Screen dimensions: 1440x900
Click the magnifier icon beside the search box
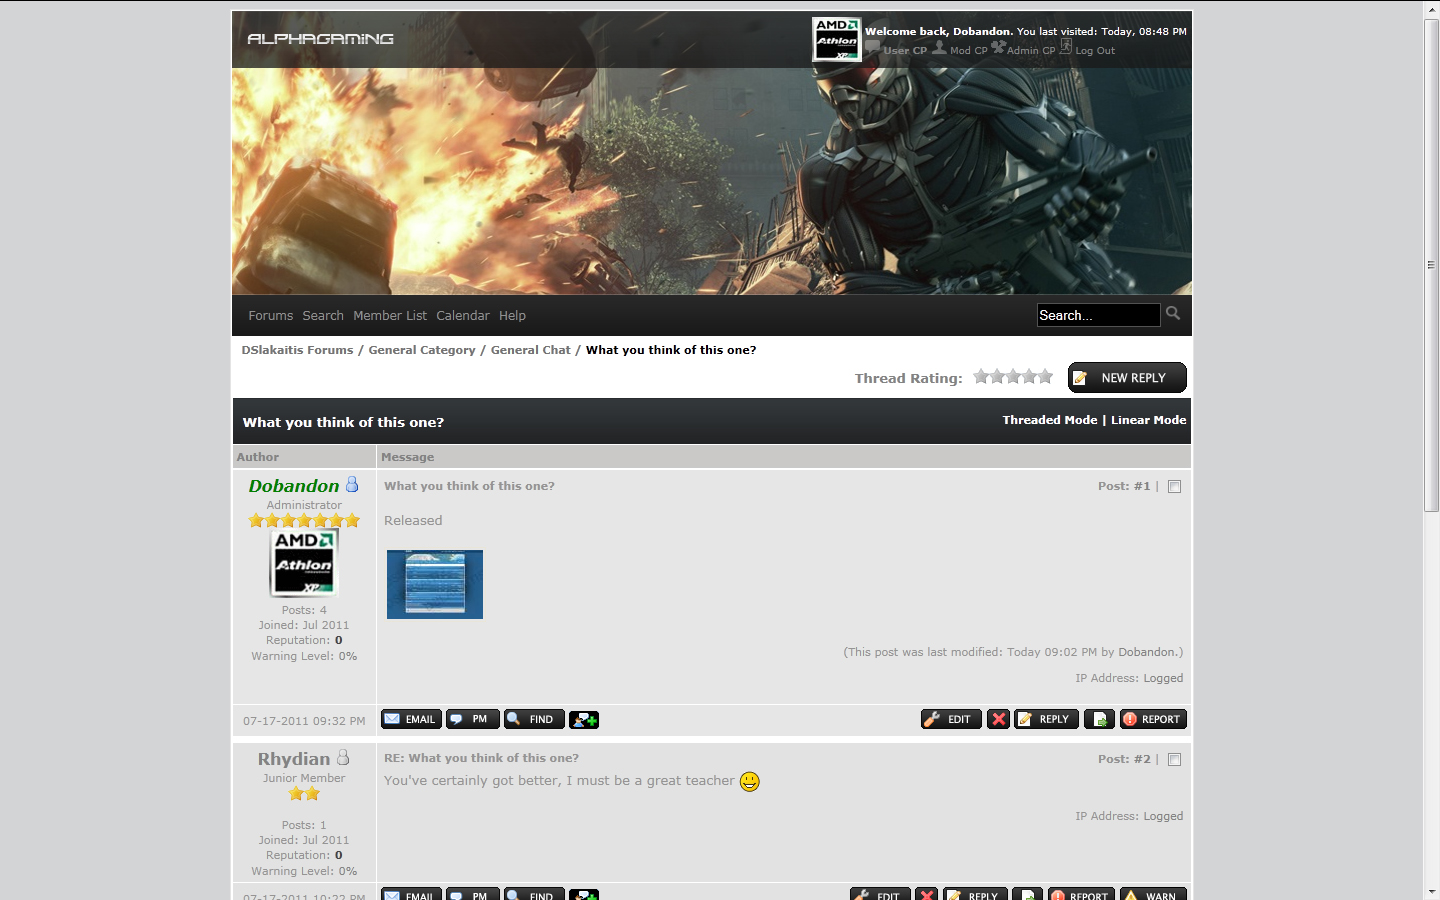point(1173,314)
